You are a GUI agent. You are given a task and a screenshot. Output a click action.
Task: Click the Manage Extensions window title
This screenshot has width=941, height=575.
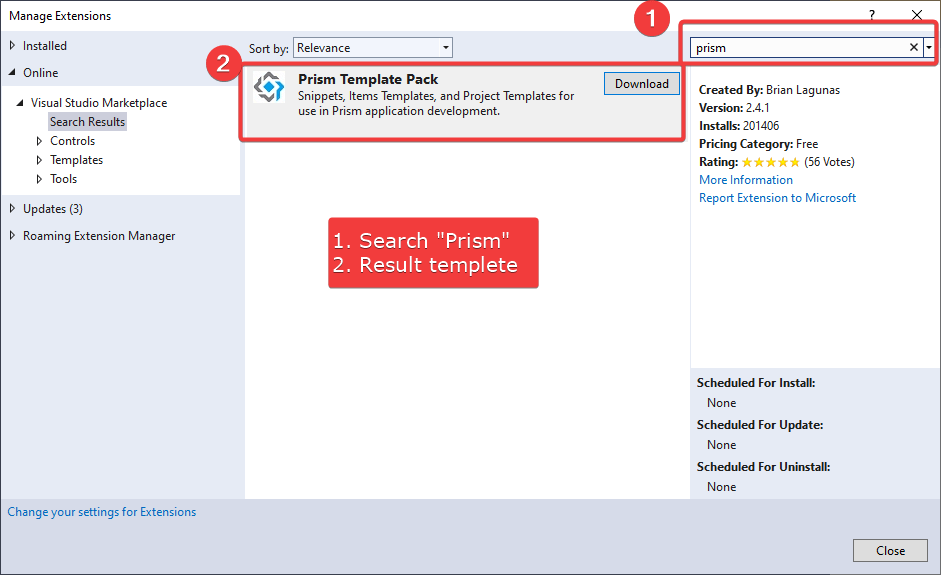click(60, 16)
